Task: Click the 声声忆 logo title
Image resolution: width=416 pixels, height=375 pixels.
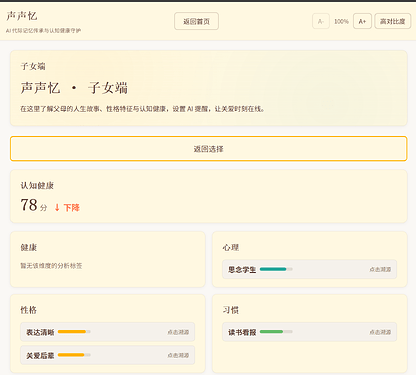Action: (22, 16)
